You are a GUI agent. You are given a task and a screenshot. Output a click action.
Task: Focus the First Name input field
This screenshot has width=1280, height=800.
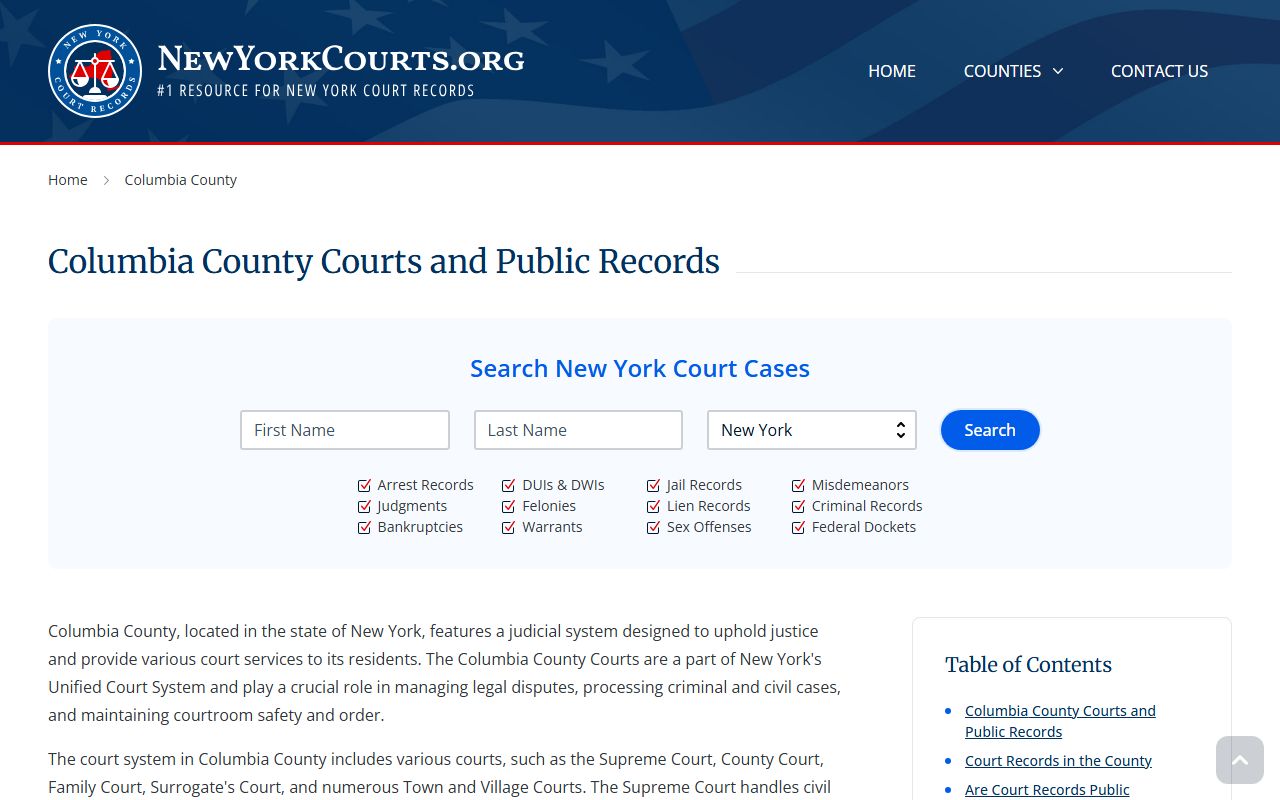pos(345,430)
